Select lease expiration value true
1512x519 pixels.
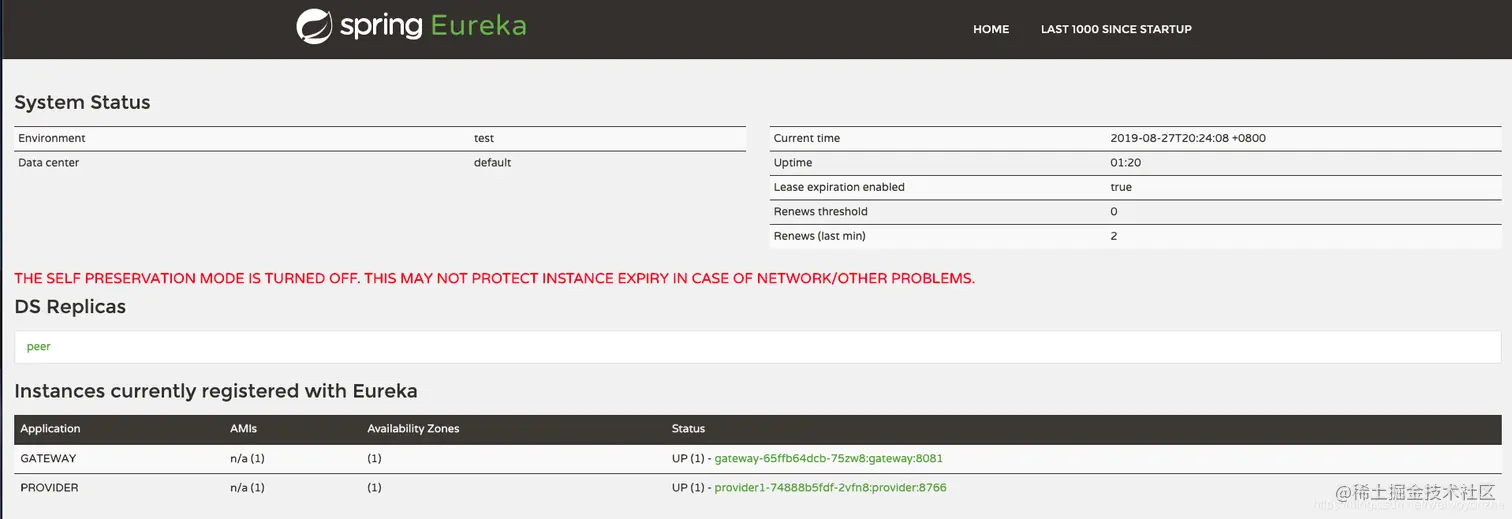1121,187
